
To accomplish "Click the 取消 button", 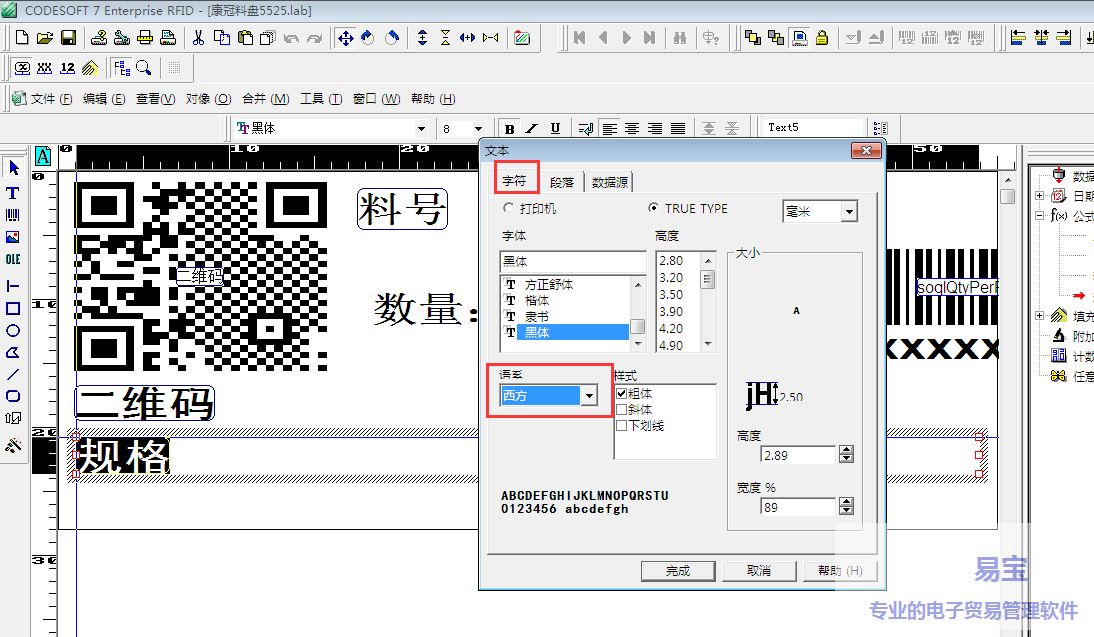I will tap(759, 571).
